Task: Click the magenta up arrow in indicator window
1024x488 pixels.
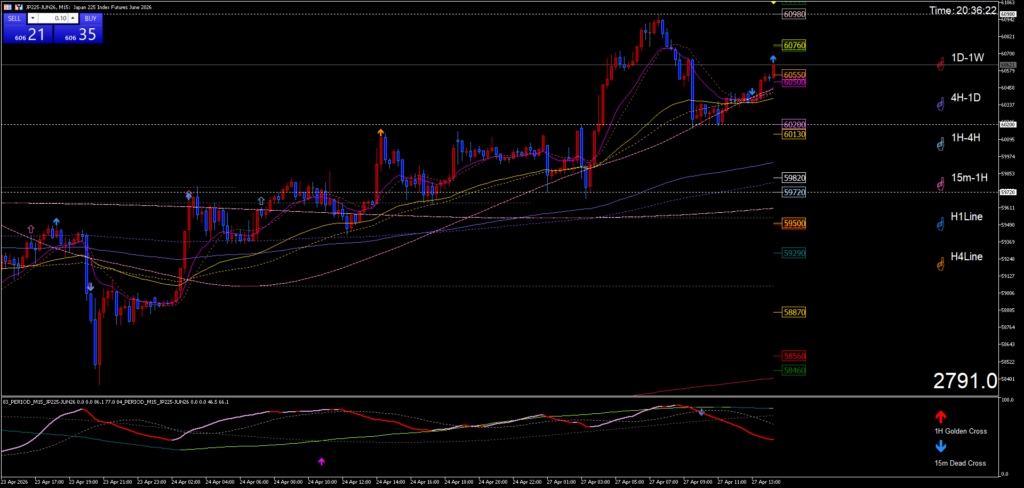Action: tap(321, 461)
